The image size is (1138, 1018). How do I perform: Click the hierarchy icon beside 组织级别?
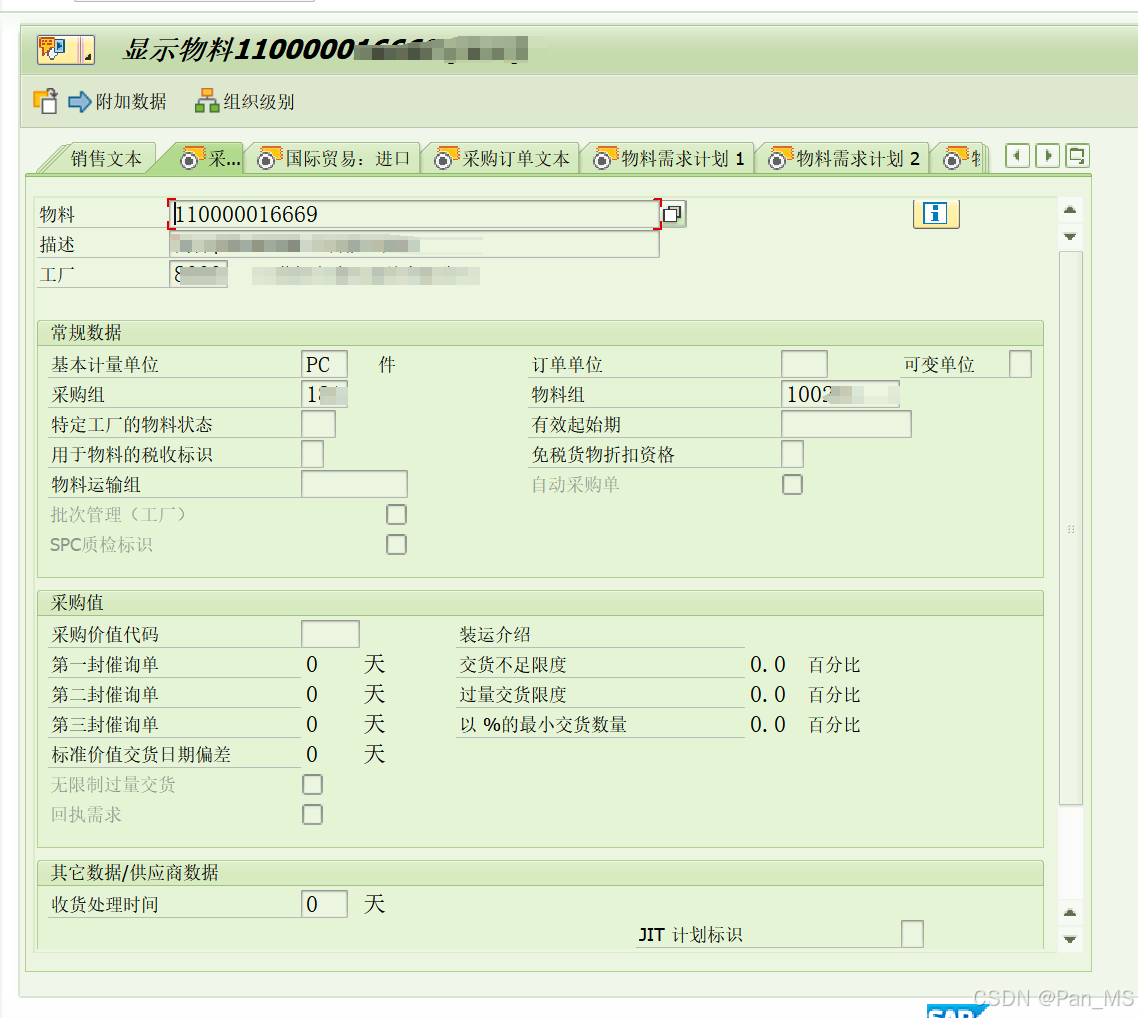click(207, 101)
